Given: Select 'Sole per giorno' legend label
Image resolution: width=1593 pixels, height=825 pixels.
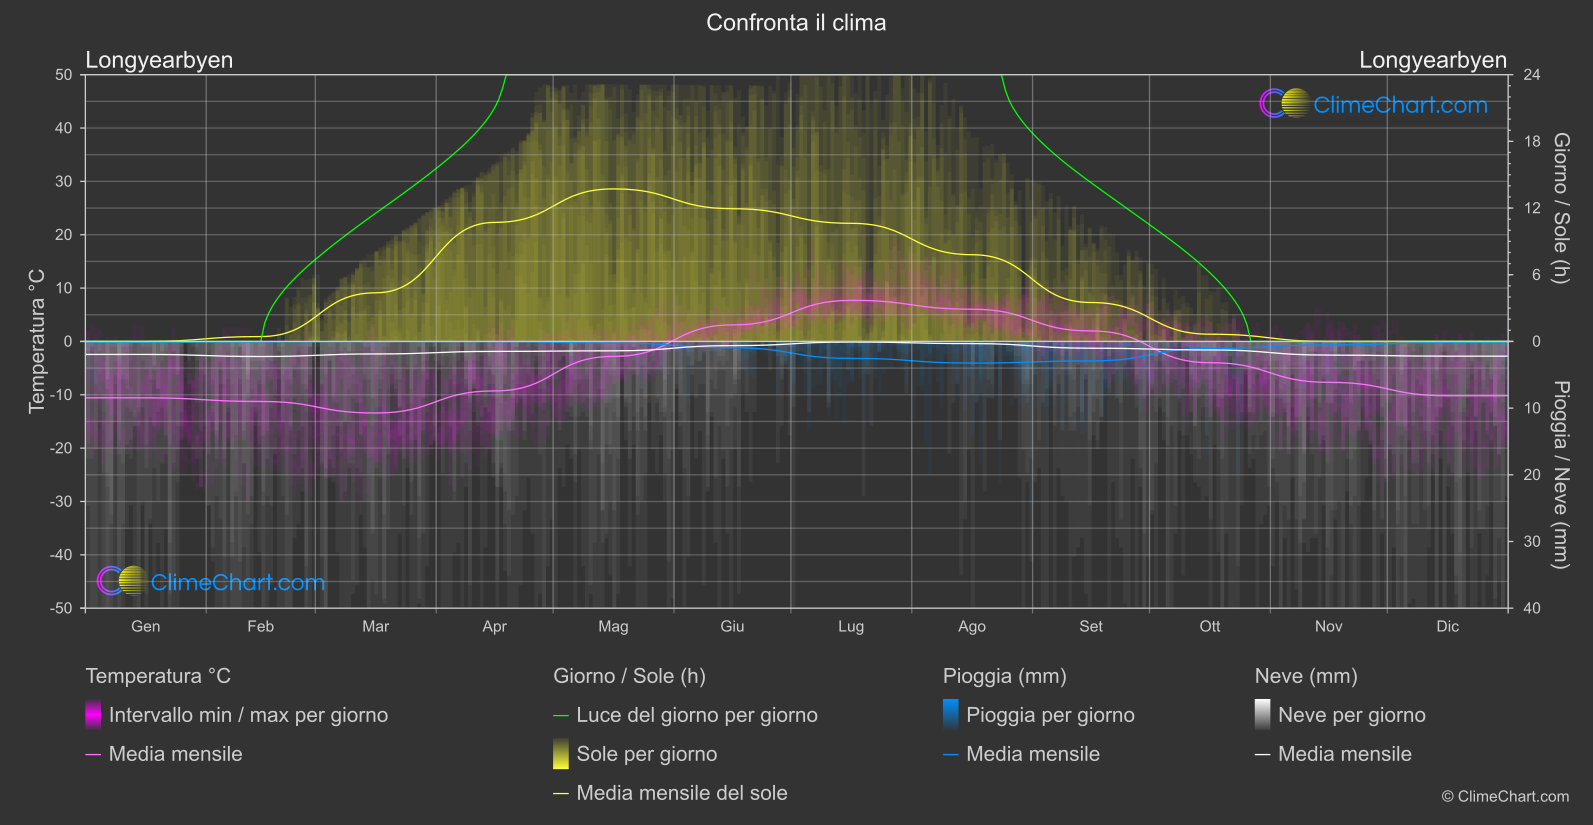Looking at the screenshot, I should tap(647, 754).
